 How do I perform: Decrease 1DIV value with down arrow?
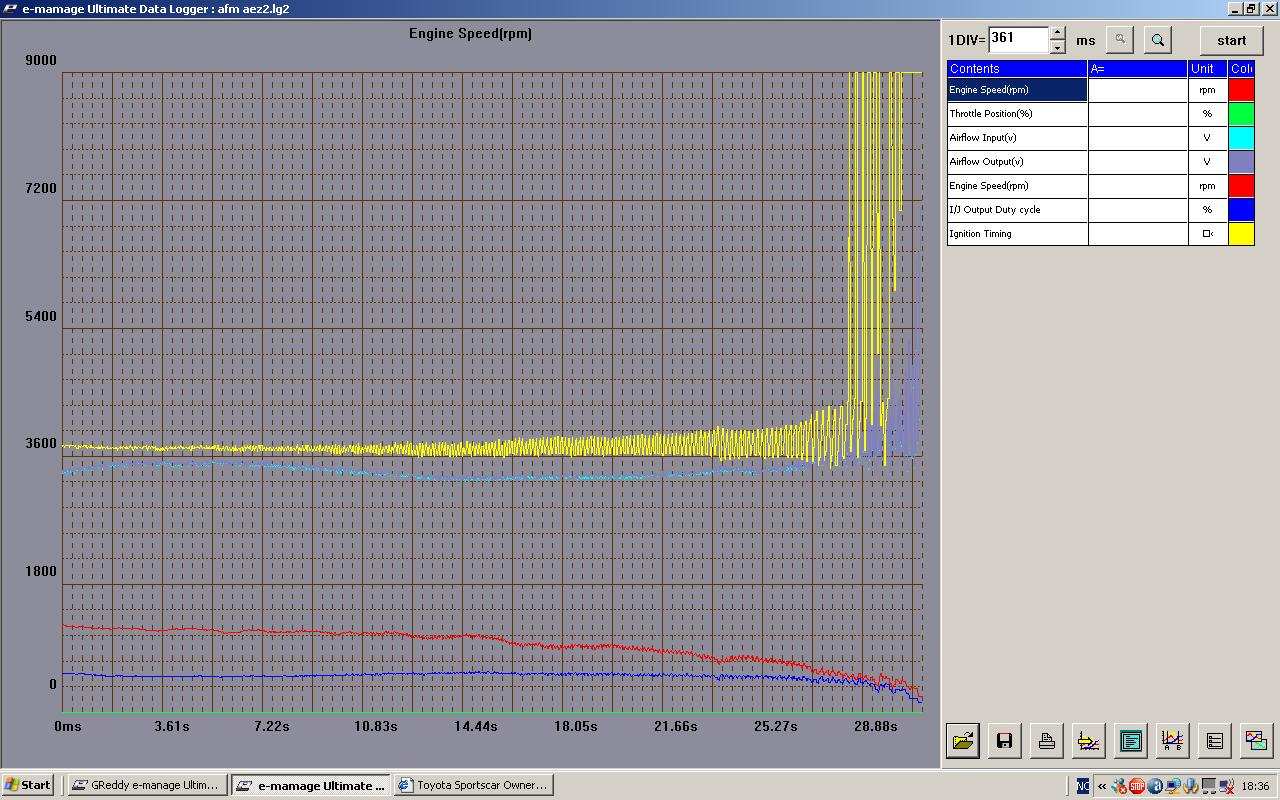coord(1057,47)
